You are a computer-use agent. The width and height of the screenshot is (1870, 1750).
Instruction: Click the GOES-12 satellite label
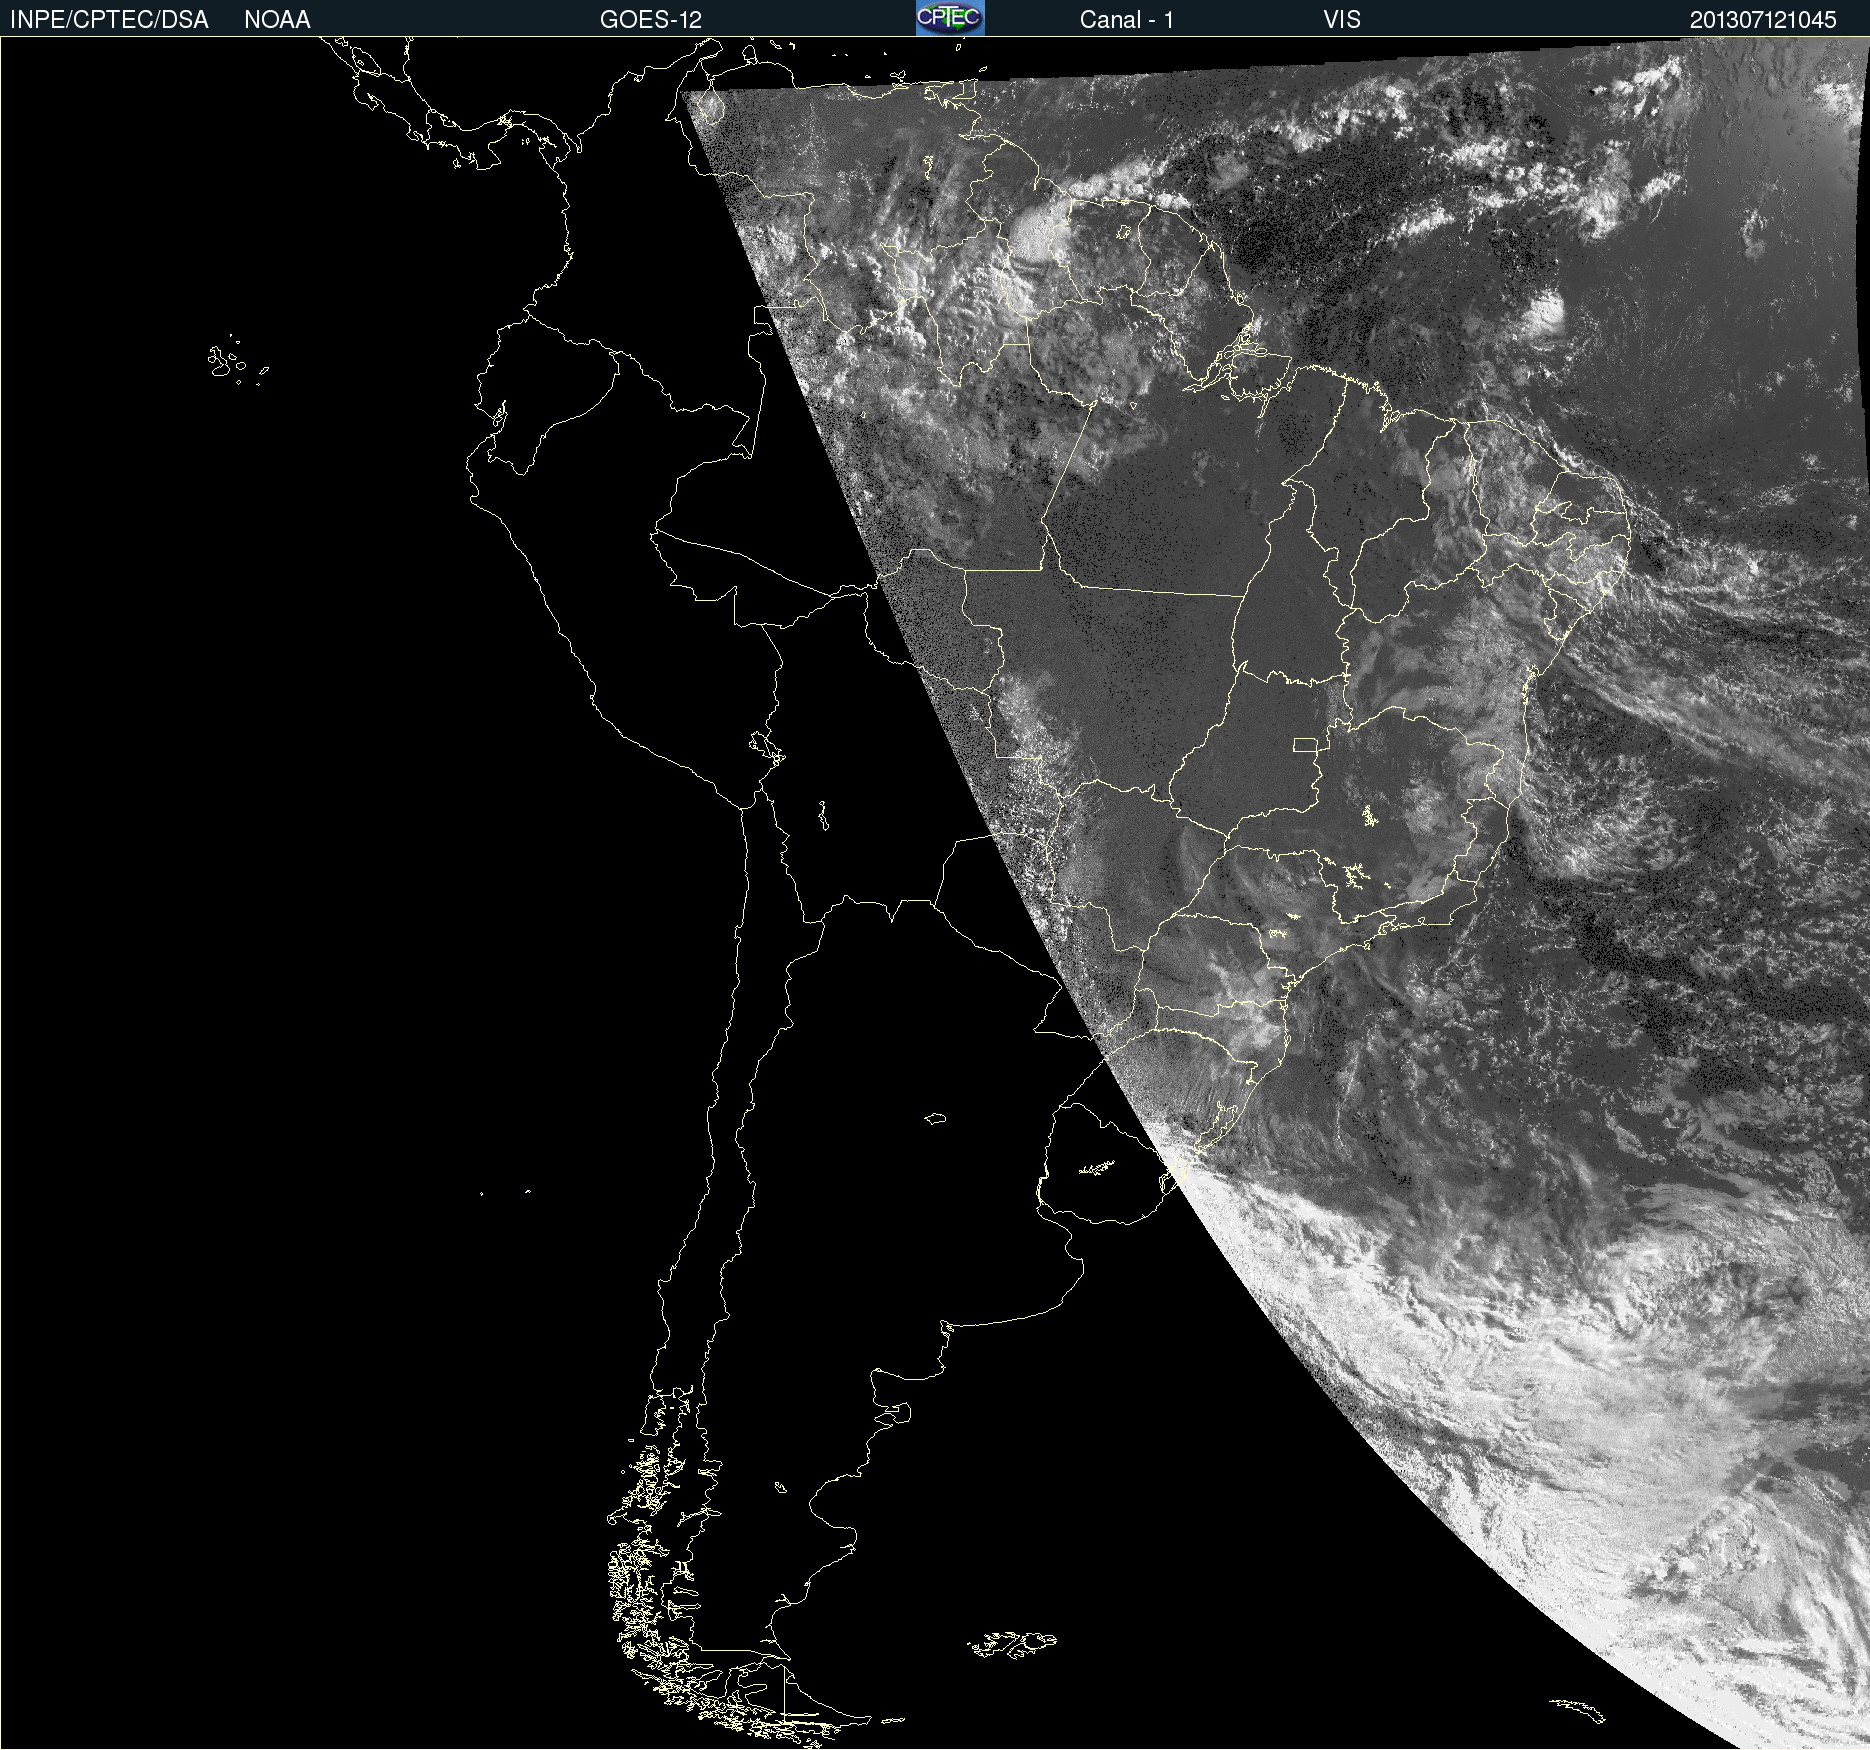[651, 20]
